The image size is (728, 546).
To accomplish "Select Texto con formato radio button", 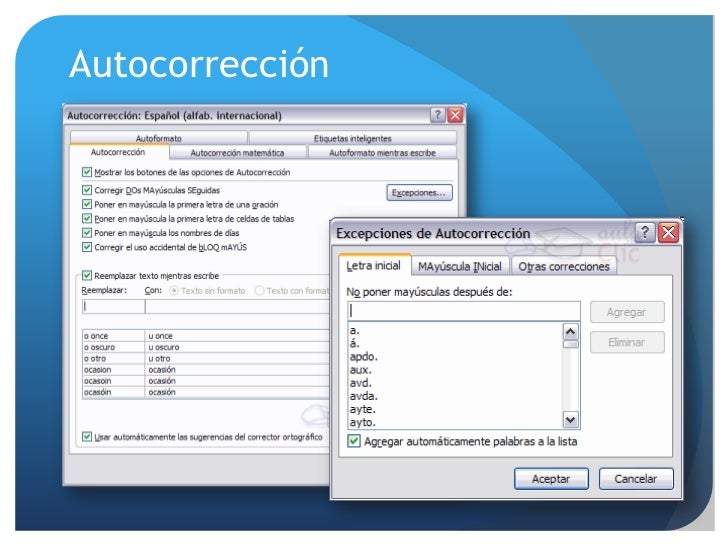I will pyautogui.click(x=260, y=291).
